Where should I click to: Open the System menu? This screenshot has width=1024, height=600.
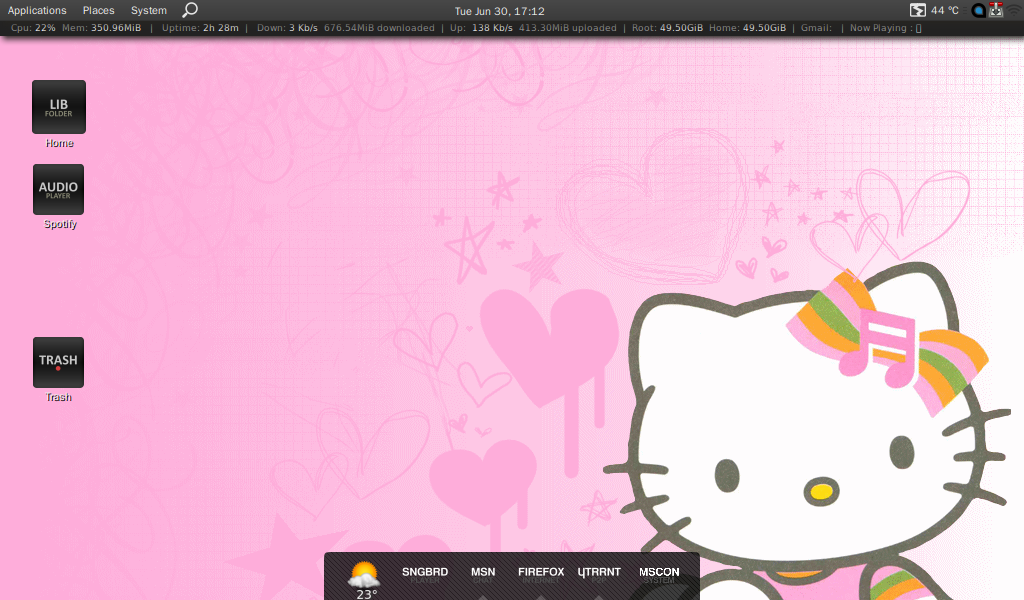tap(149, 10)
